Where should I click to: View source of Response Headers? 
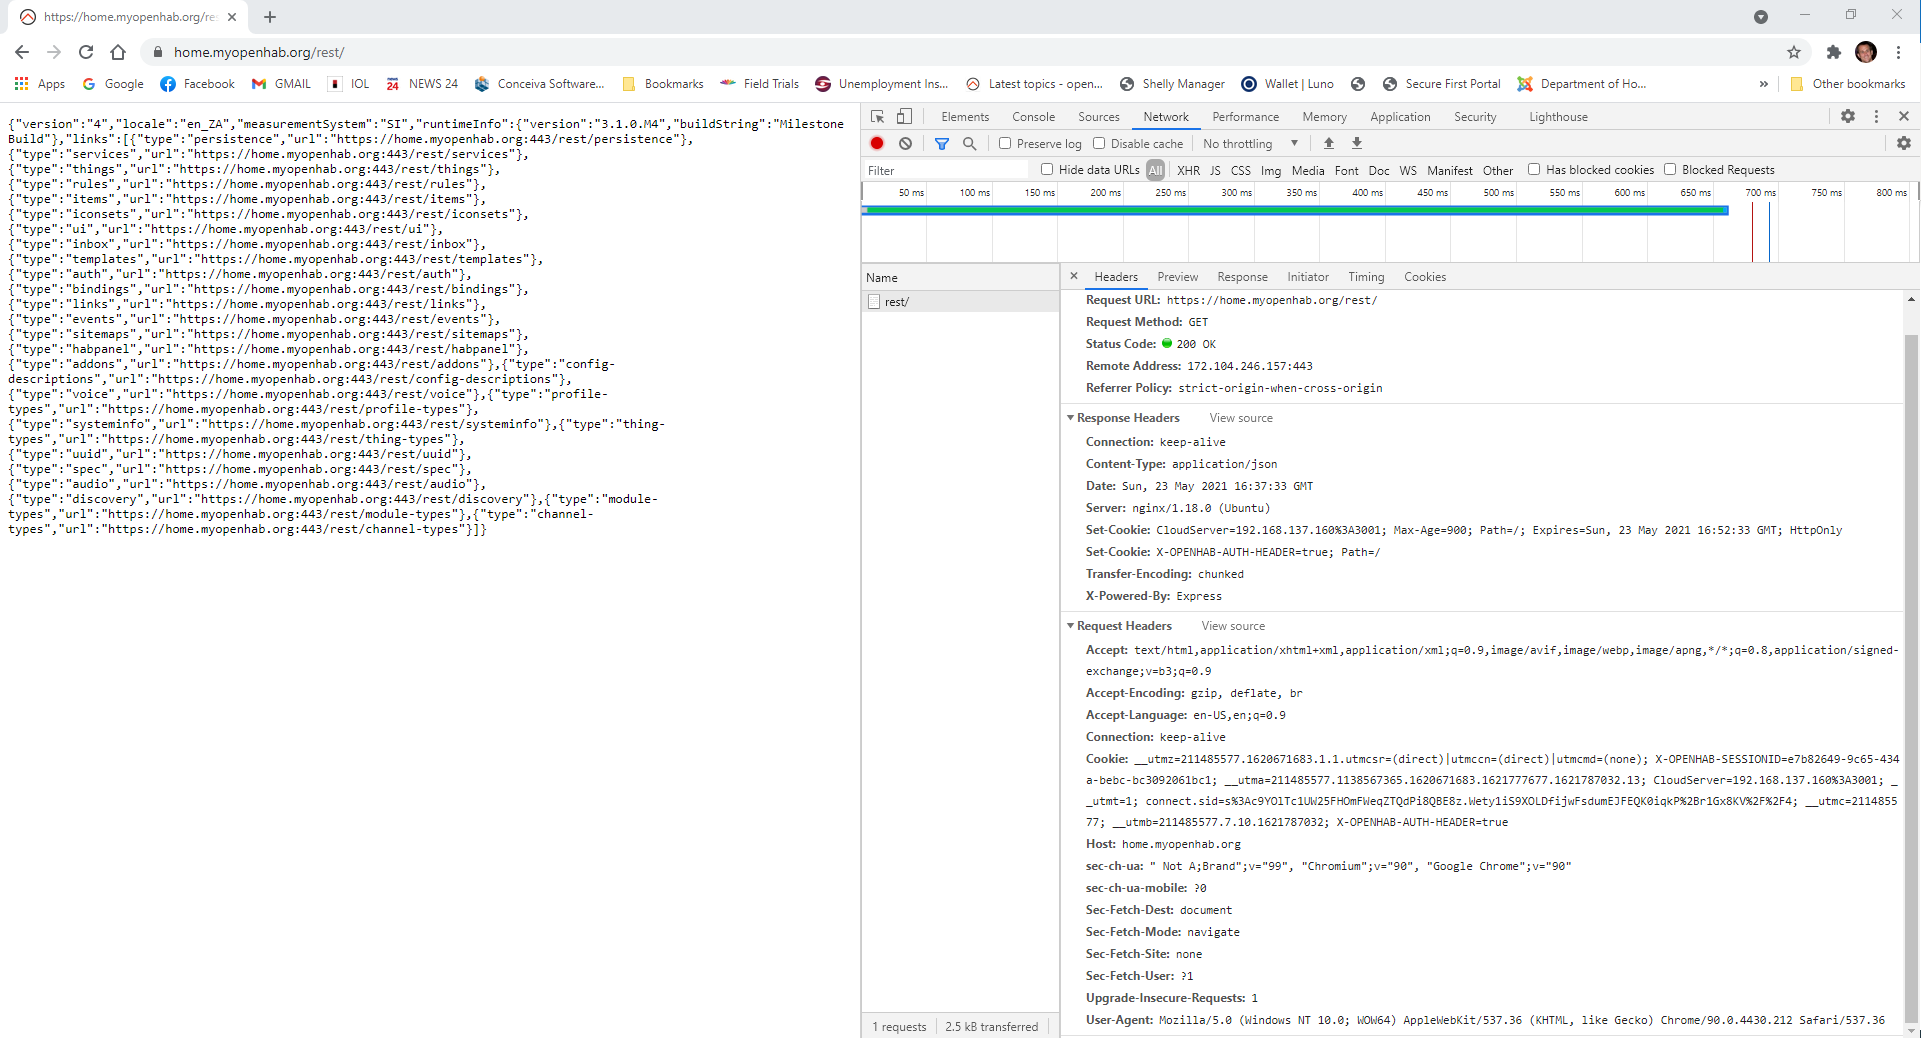[1240, 417]
